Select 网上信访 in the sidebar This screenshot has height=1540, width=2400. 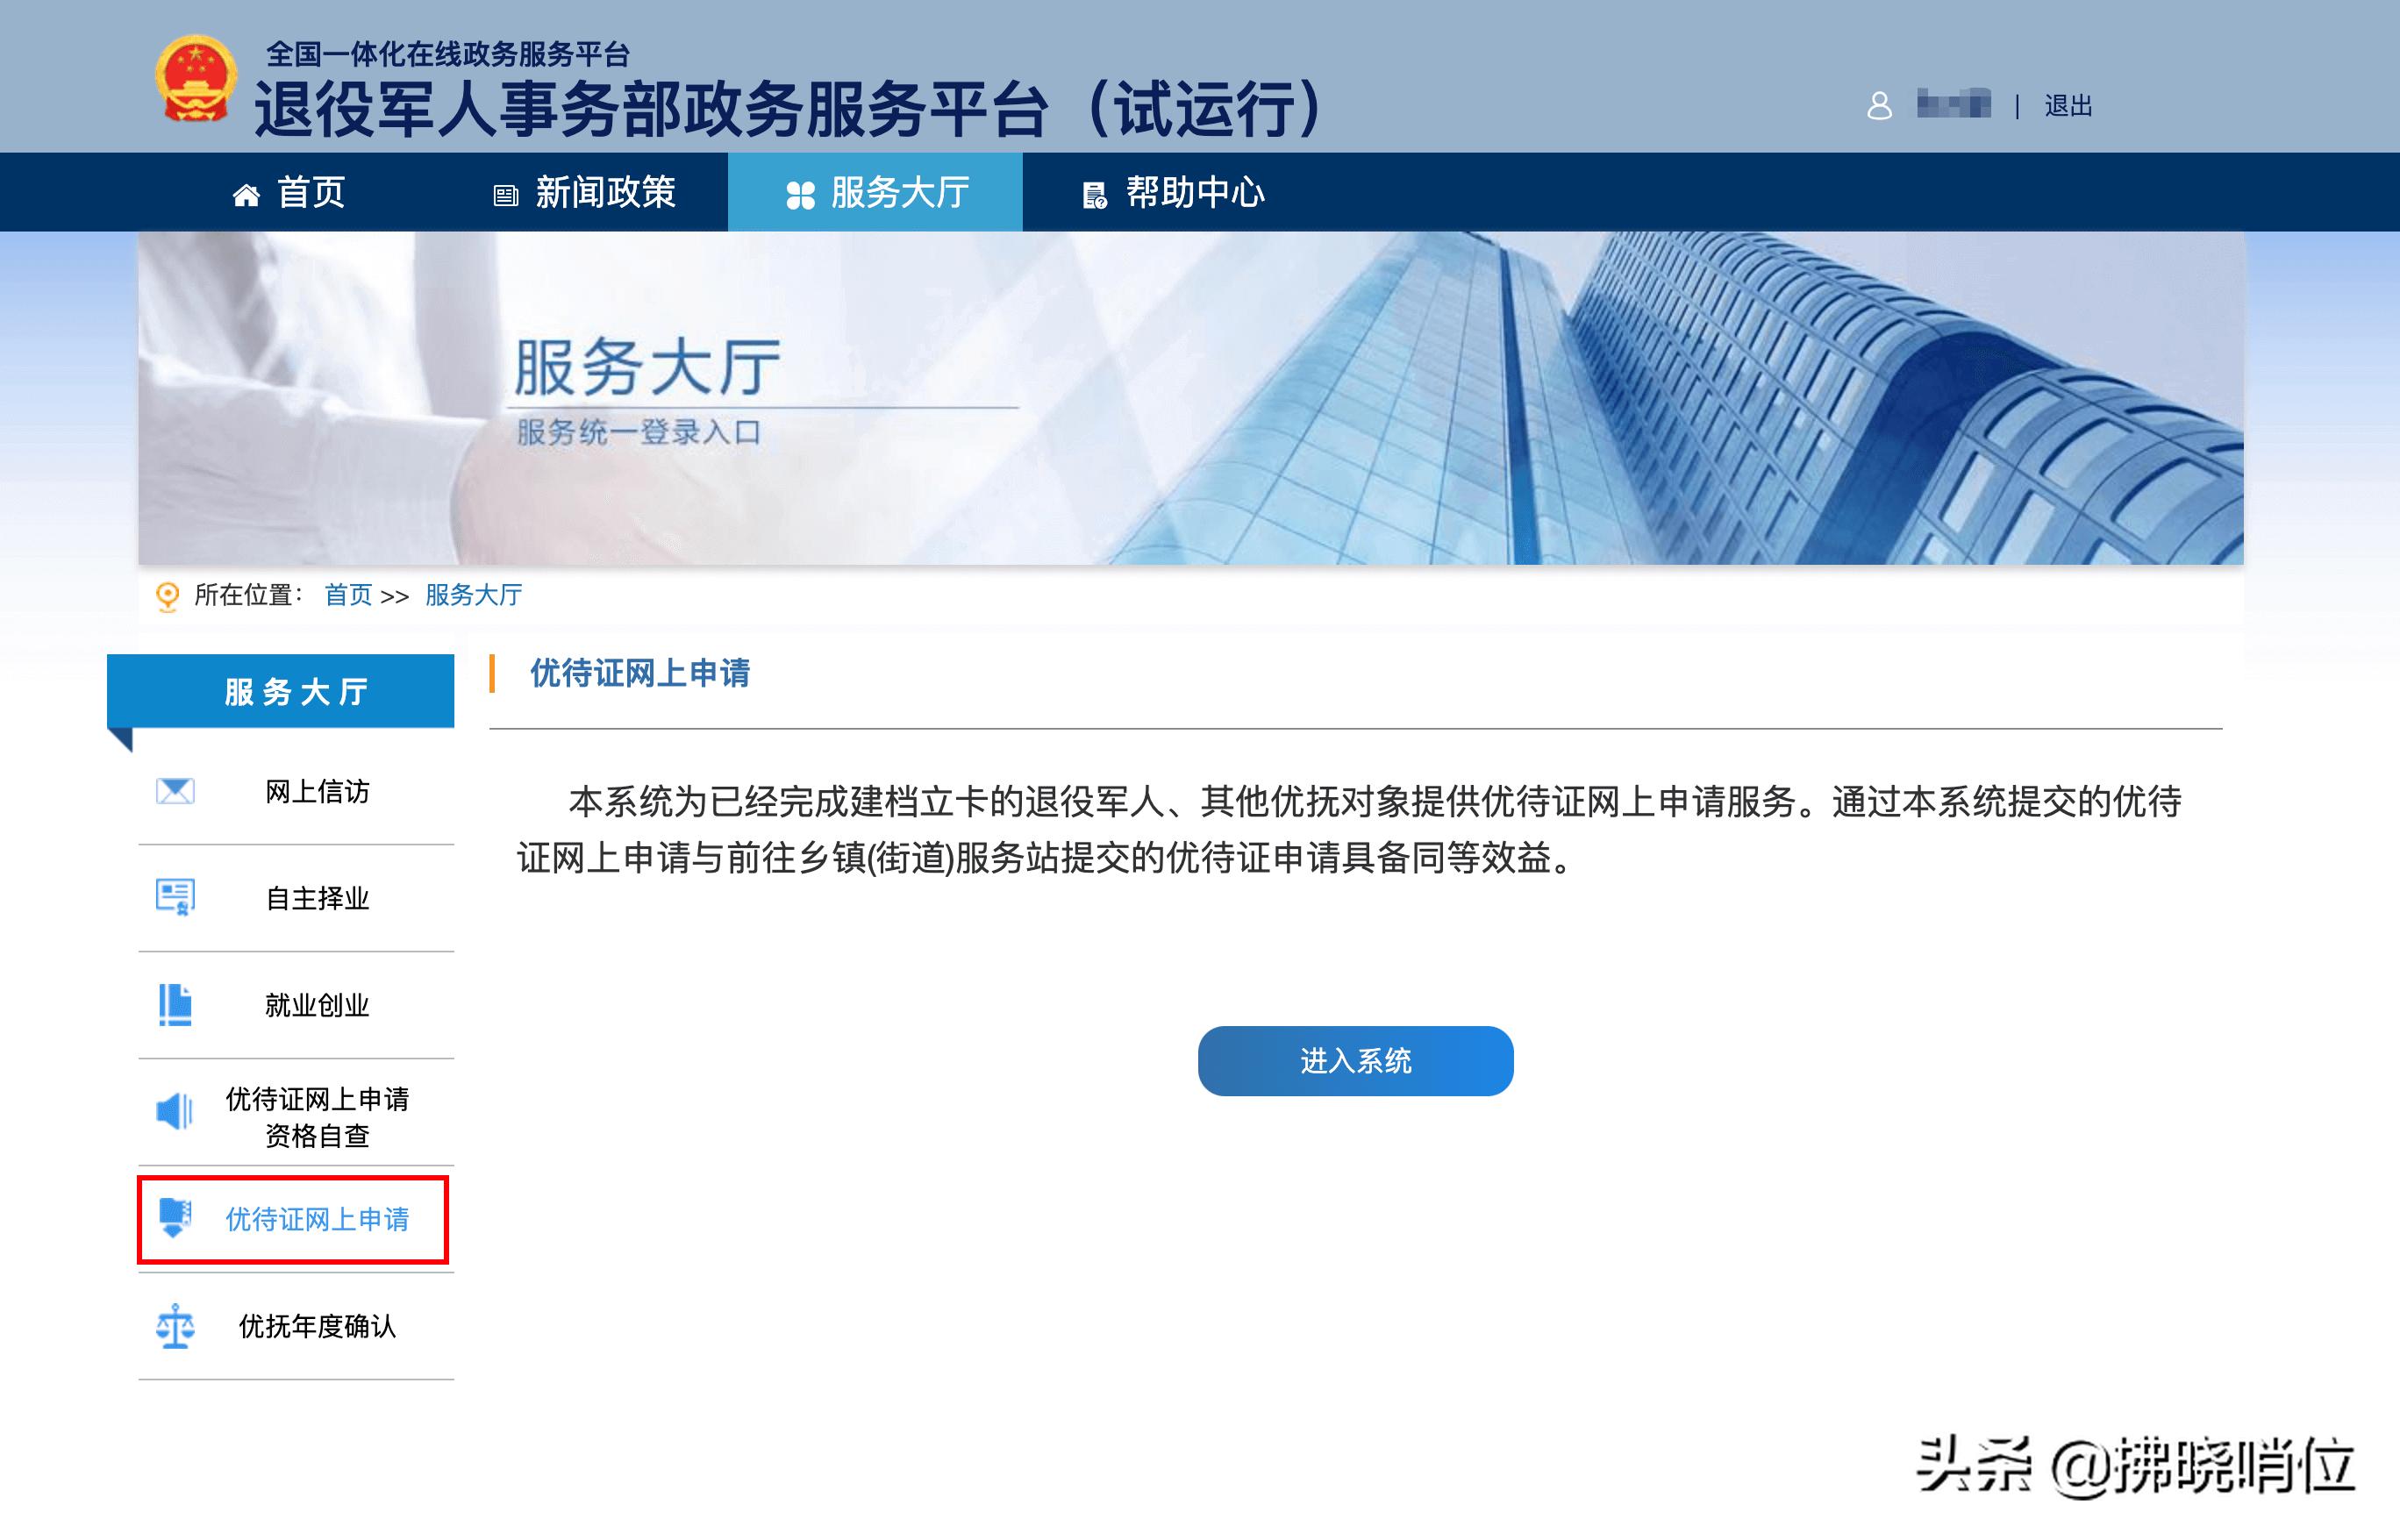click(317, 792)
